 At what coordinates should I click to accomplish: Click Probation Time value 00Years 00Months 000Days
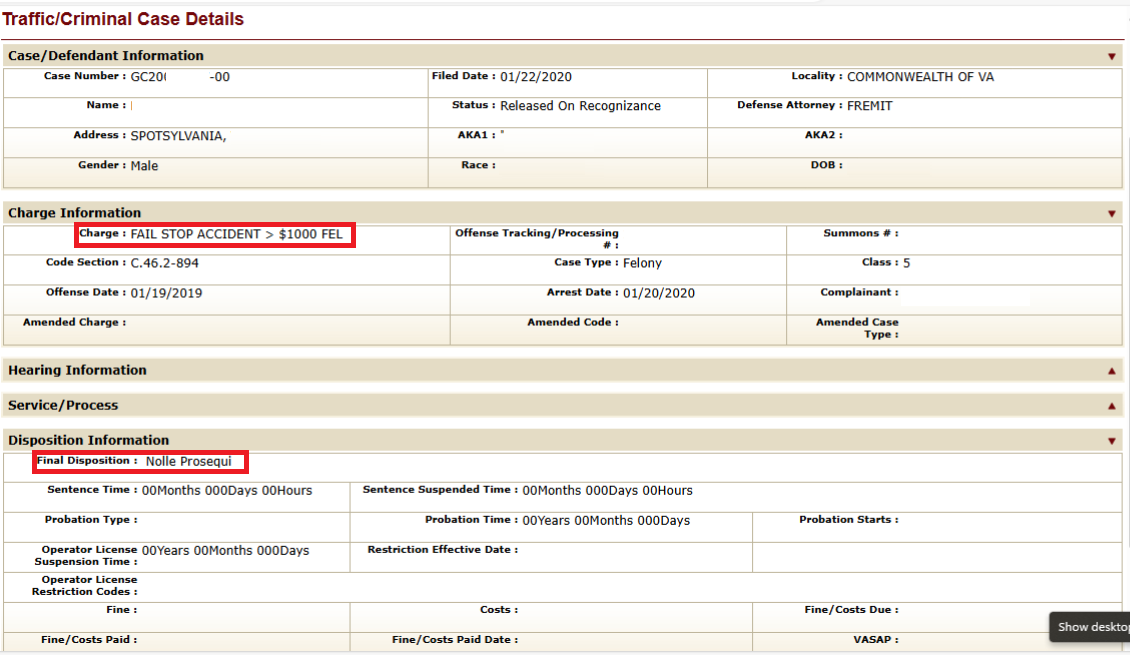(606, 520)
